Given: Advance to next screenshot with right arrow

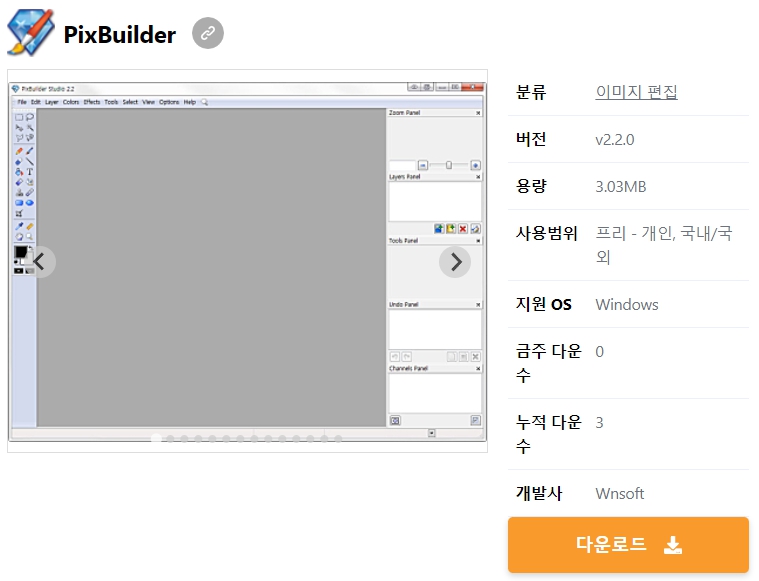Looking at the screenshot, I should tap(455, 262).
